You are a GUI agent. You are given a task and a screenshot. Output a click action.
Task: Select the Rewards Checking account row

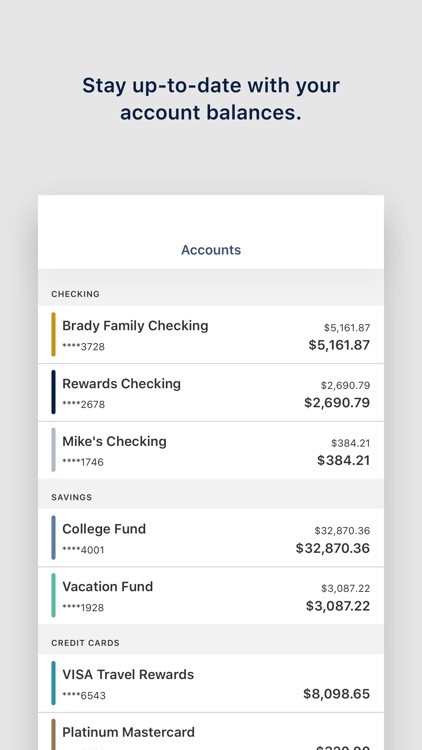[x=211, y=392]
